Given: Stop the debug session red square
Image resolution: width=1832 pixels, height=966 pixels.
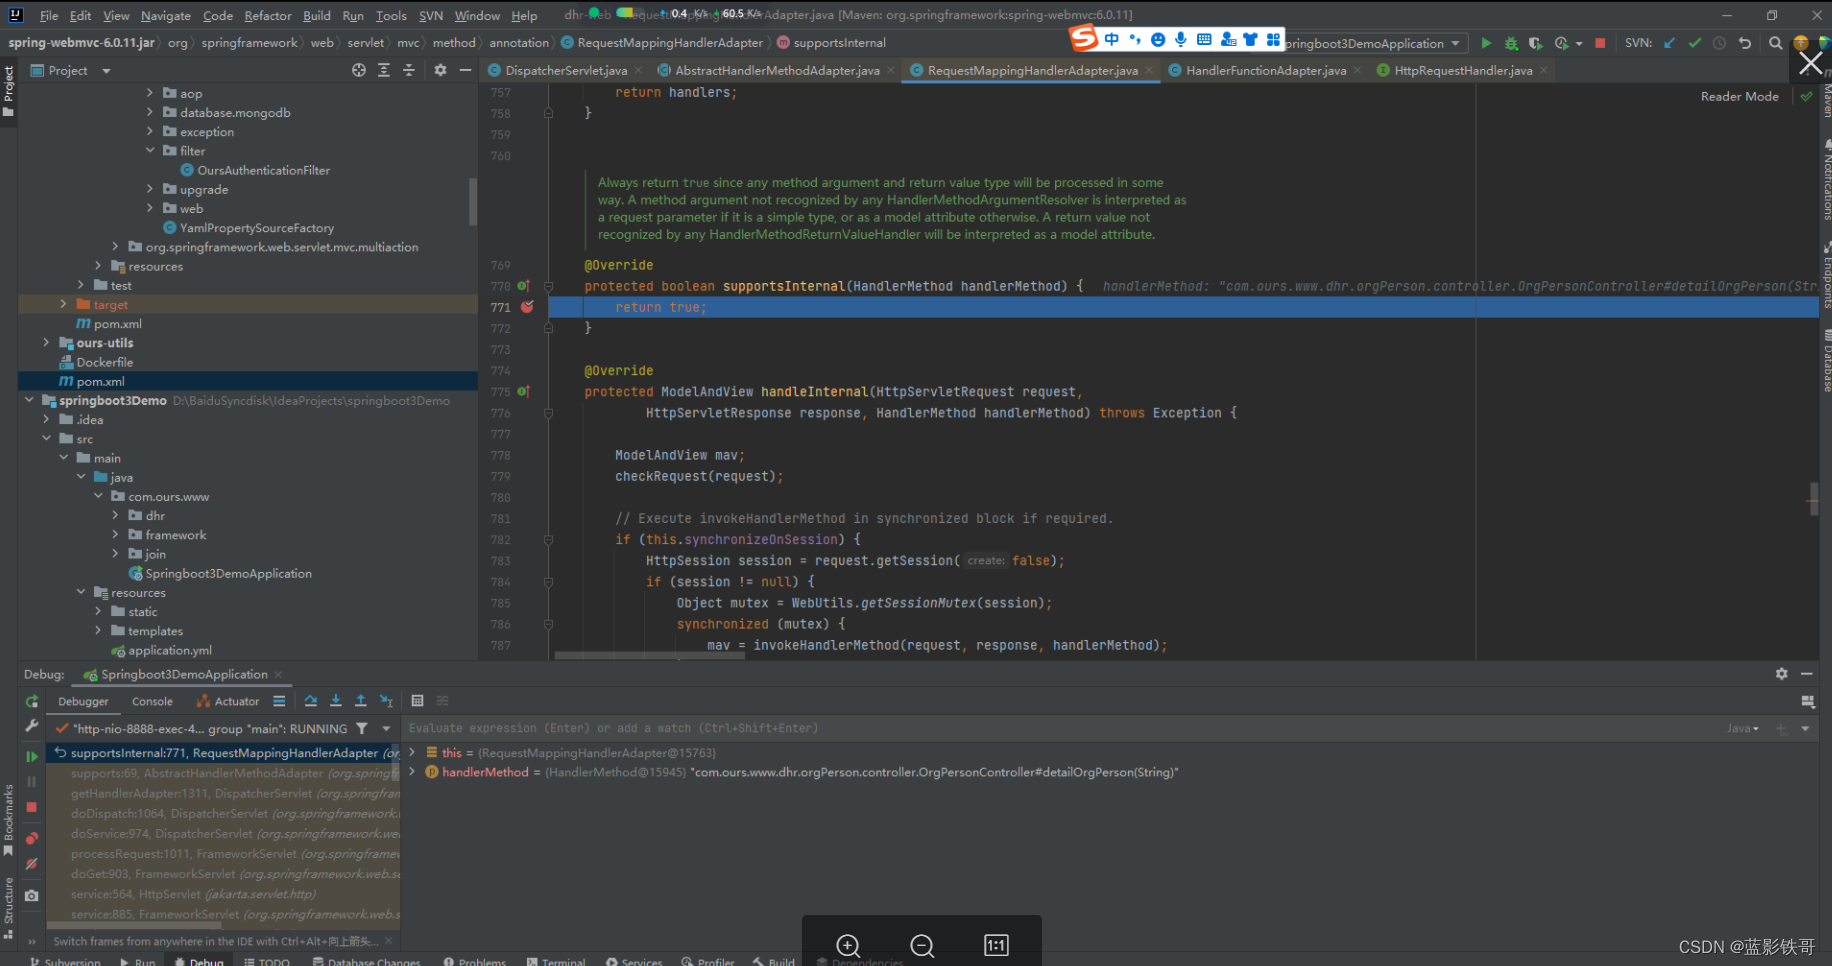Looking at the screenshot, I should (x=32, y=807).
